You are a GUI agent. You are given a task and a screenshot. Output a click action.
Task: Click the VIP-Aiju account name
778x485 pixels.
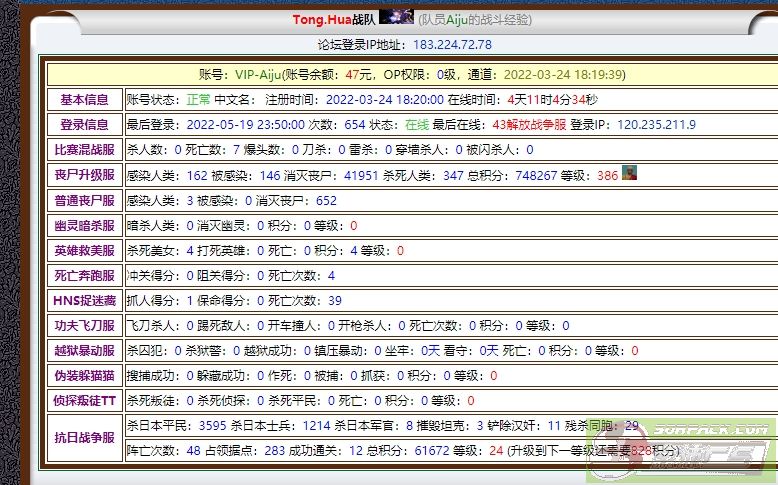258,74
